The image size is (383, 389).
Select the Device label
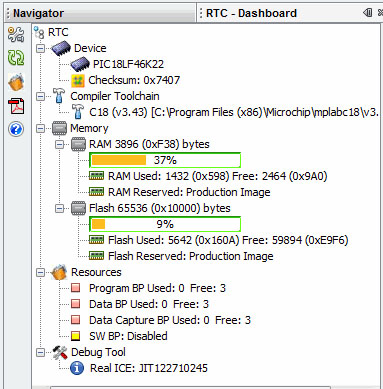[x=90, y=48]
